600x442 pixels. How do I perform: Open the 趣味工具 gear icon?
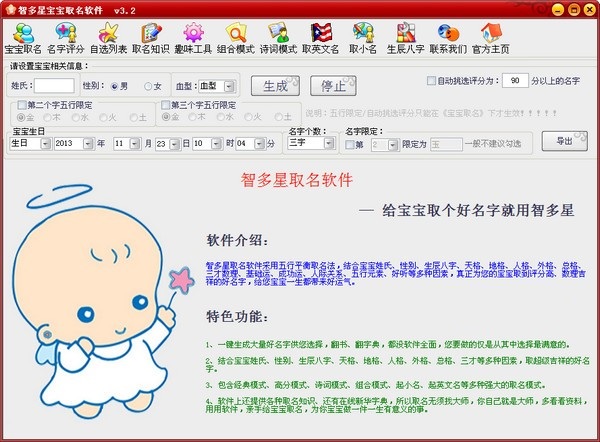[194, 37]
